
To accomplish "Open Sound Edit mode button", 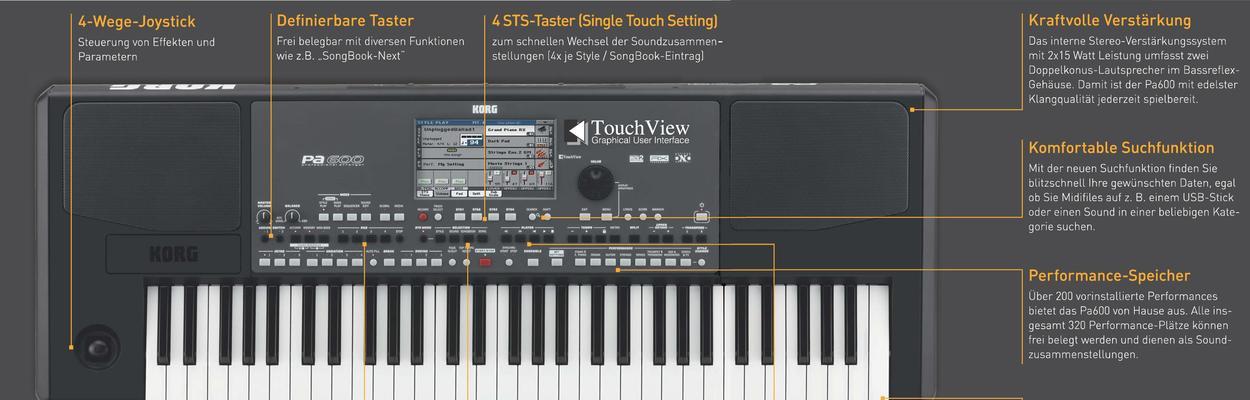I will (366, 217).
